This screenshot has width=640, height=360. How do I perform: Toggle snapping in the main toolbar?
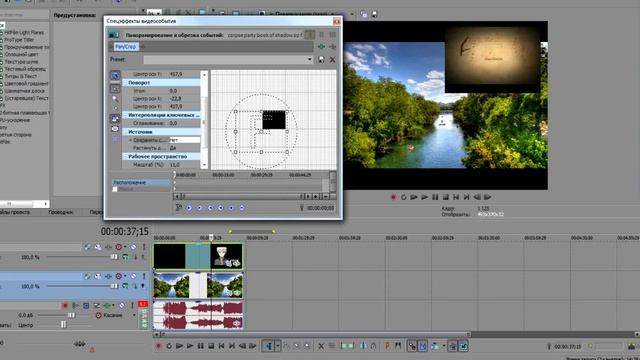[x=412, y=346]
